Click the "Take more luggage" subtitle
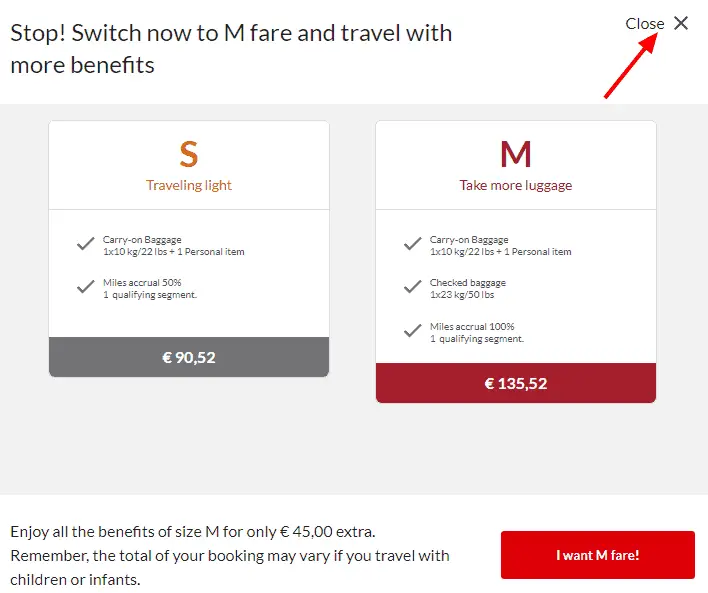This screenshot has height=593, width=708. tap(515, 185)
